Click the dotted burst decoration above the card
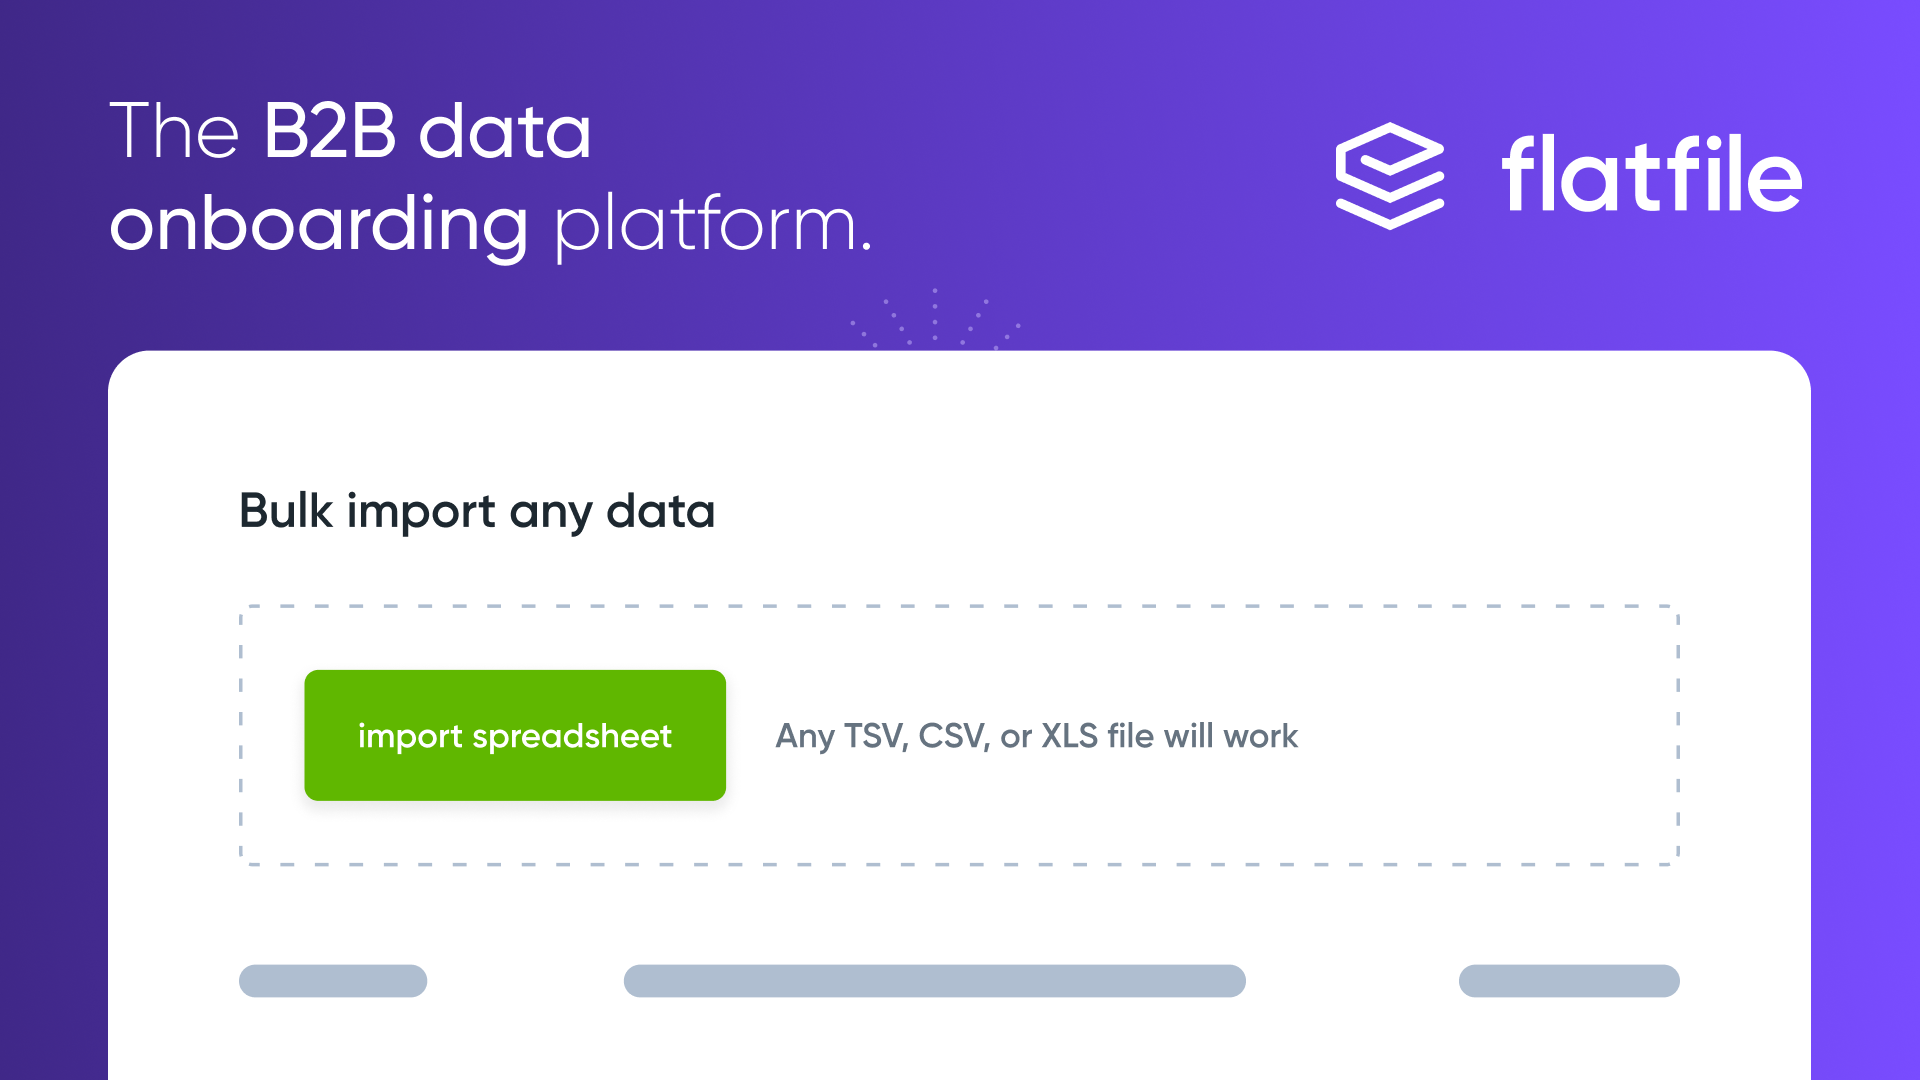The width and height of the screenshot is (1920, 1080). click(935, 320)
